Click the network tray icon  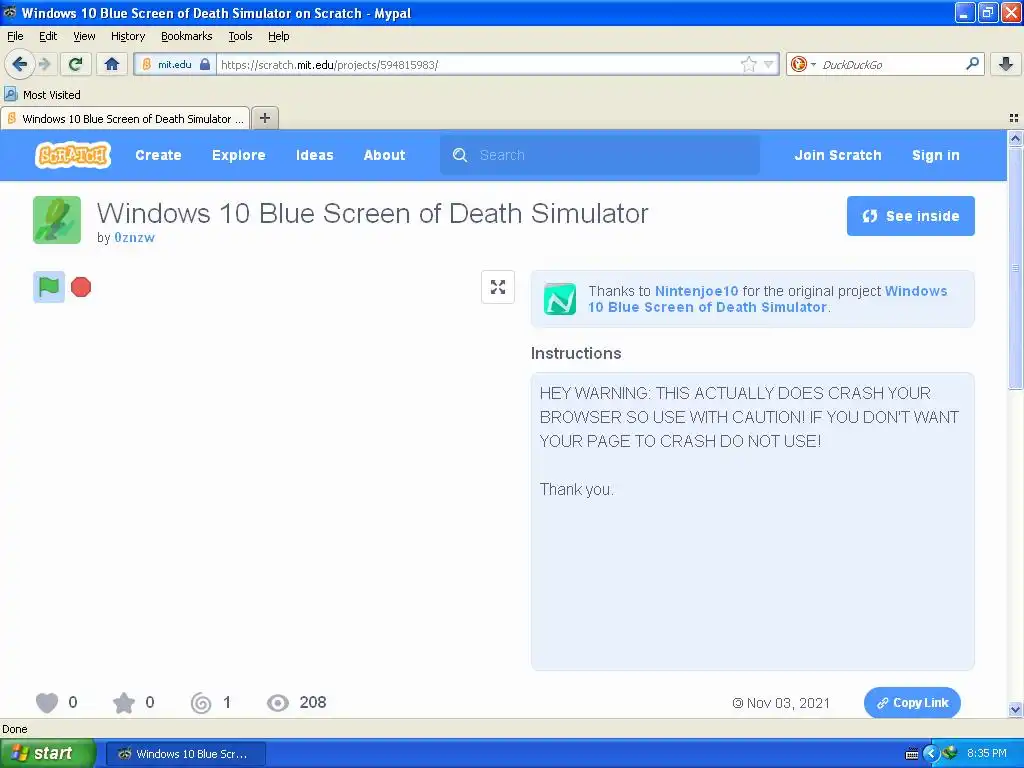[950, 753]
